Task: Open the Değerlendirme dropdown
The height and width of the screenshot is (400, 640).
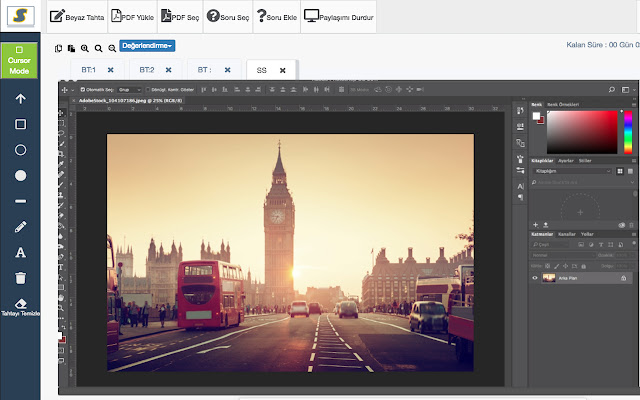Action: click(147, 46)
